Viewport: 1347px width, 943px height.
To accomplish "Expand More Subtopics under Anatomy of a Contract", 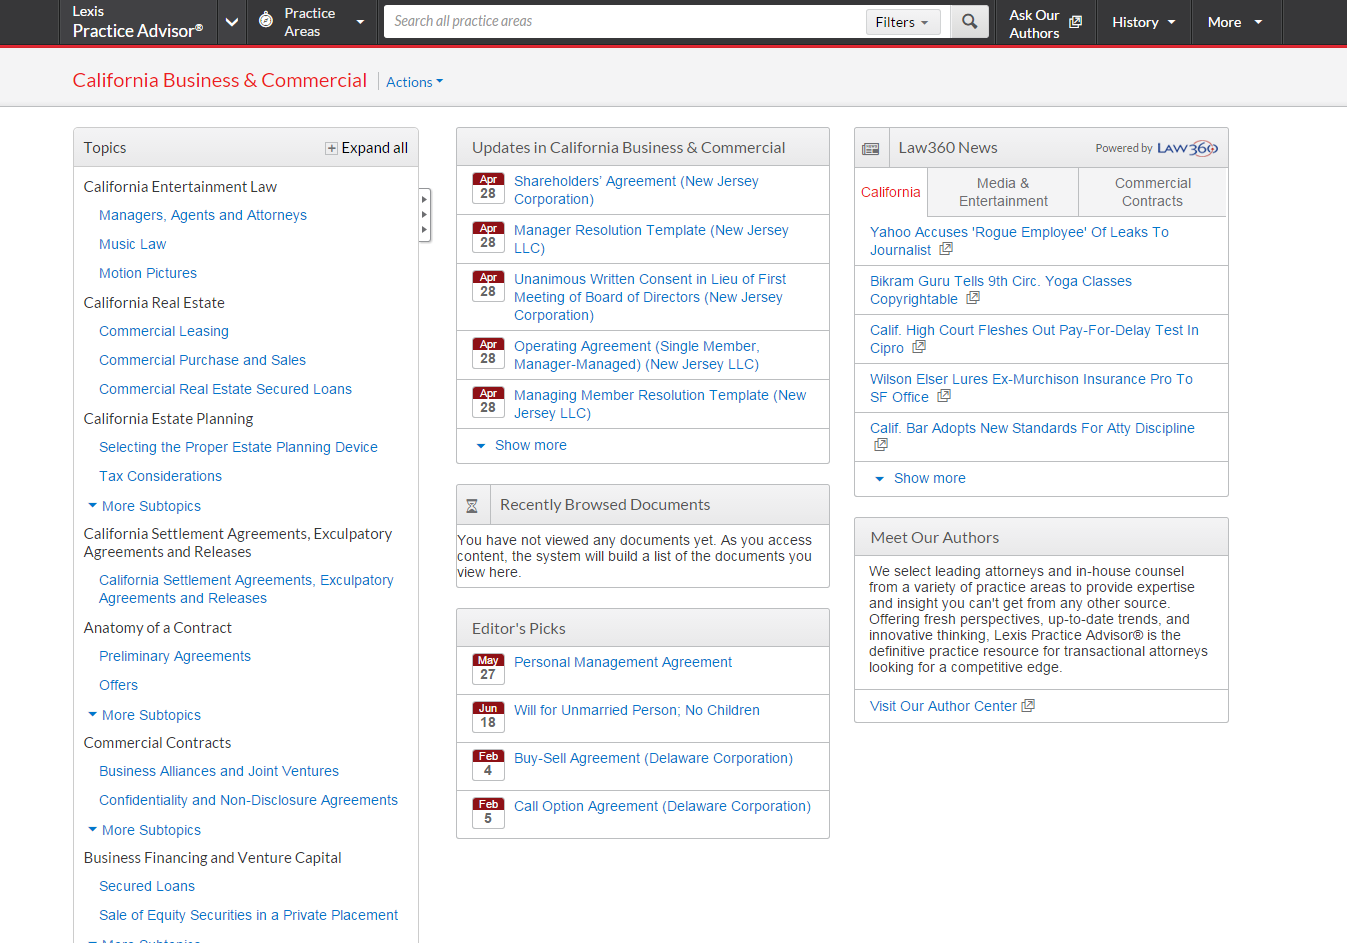I will coord(144,715).
